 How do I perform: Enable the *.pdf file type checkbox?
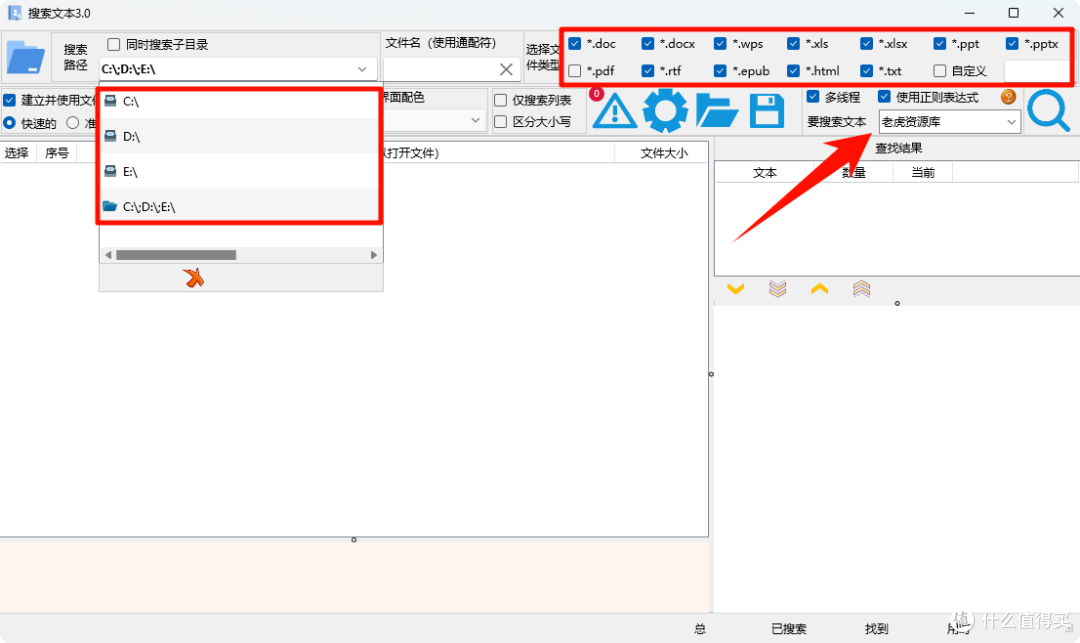pos(575,71)
